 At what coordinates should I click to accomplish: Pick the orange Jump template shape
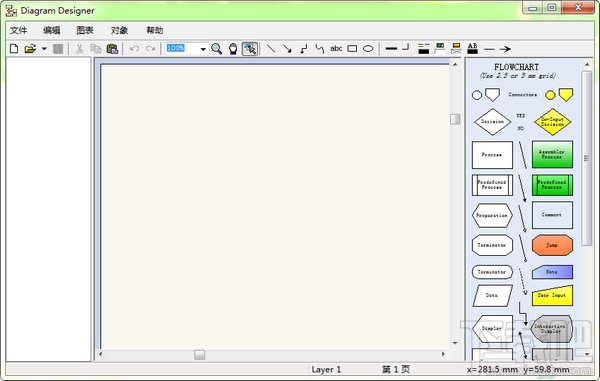[552, 245]
